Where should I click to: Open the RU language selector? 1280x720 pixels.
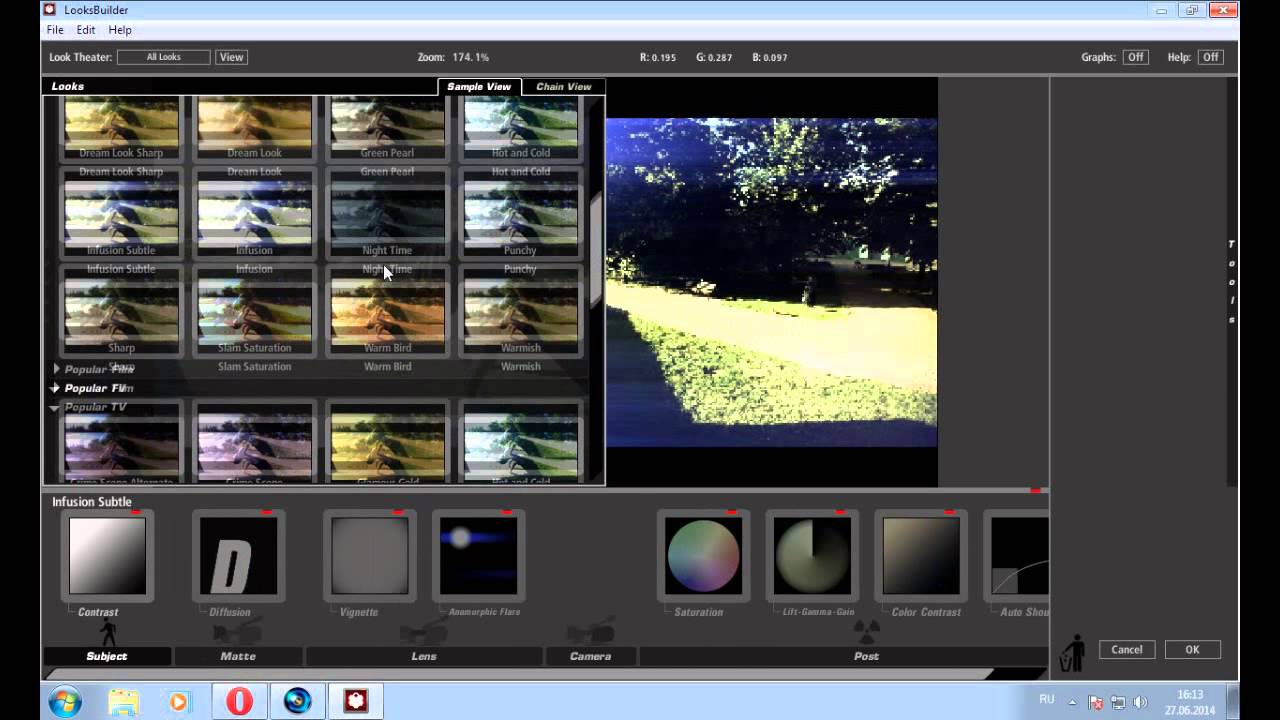coord(1046,700)
